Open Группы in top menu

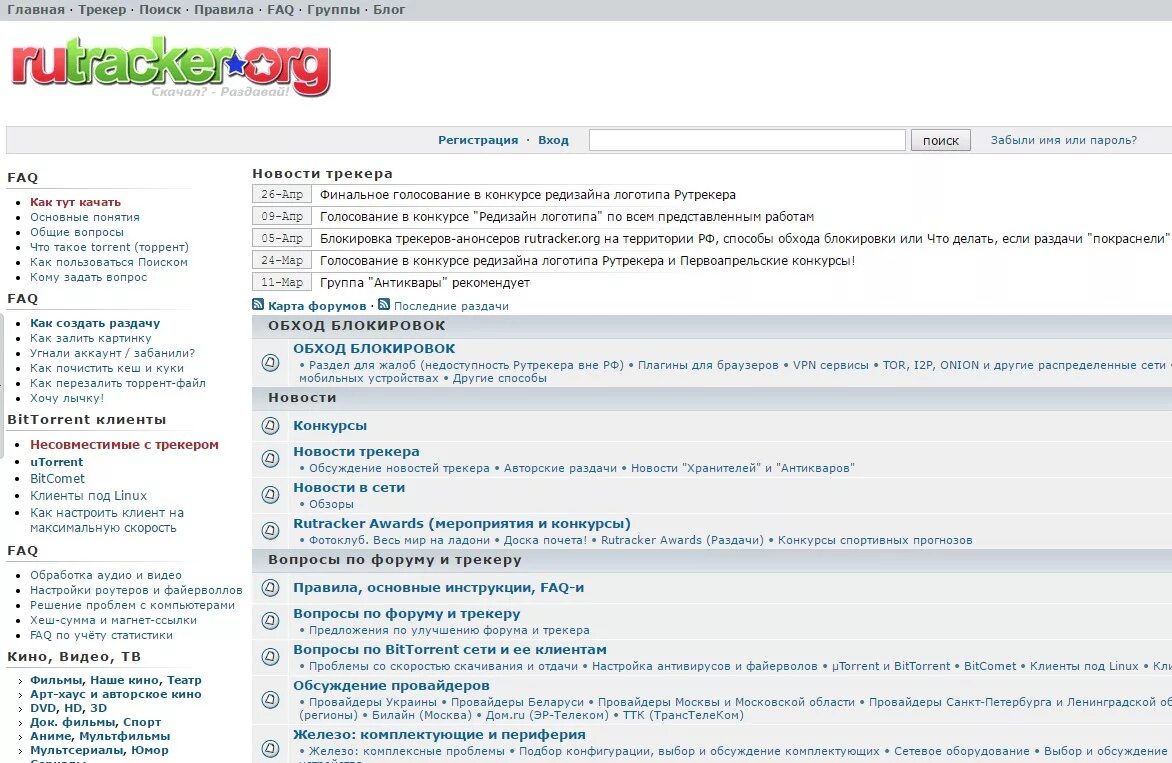333,10
